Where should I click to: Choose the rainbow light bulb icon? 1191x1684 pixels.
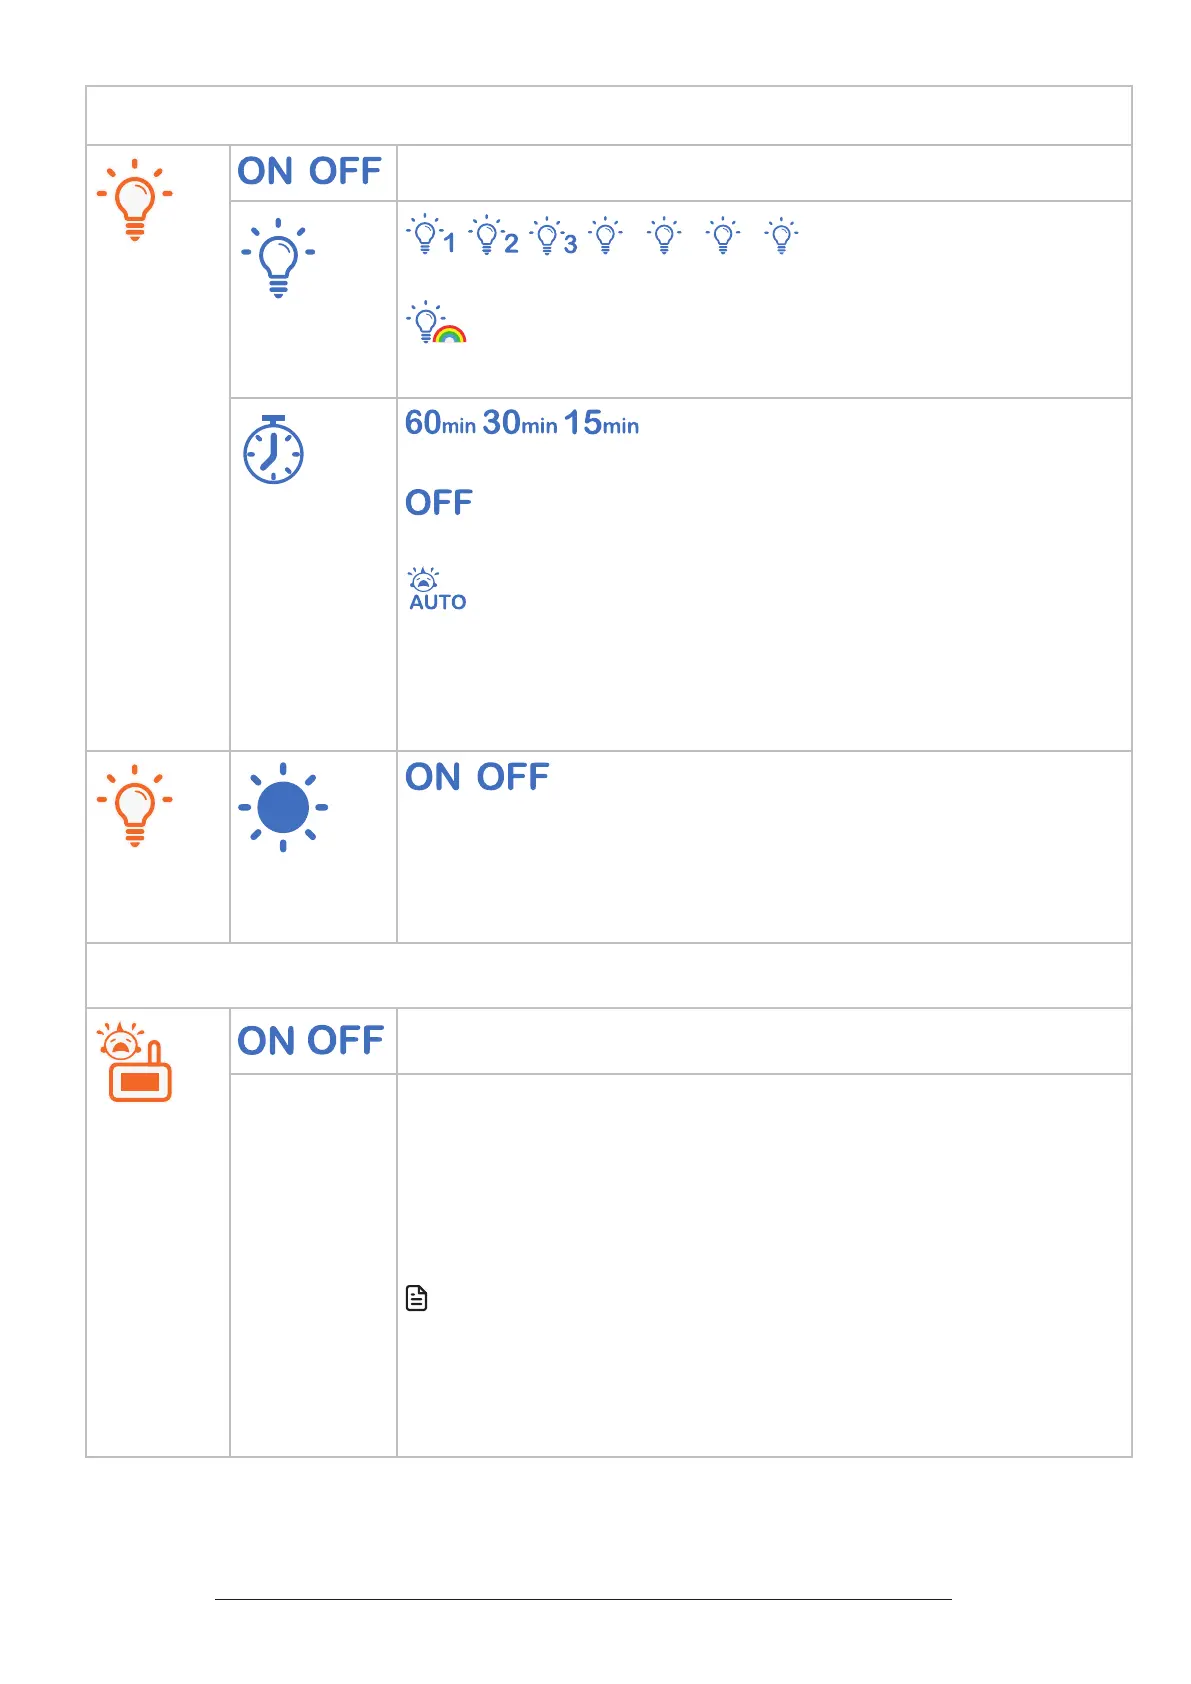coord(436,322)
